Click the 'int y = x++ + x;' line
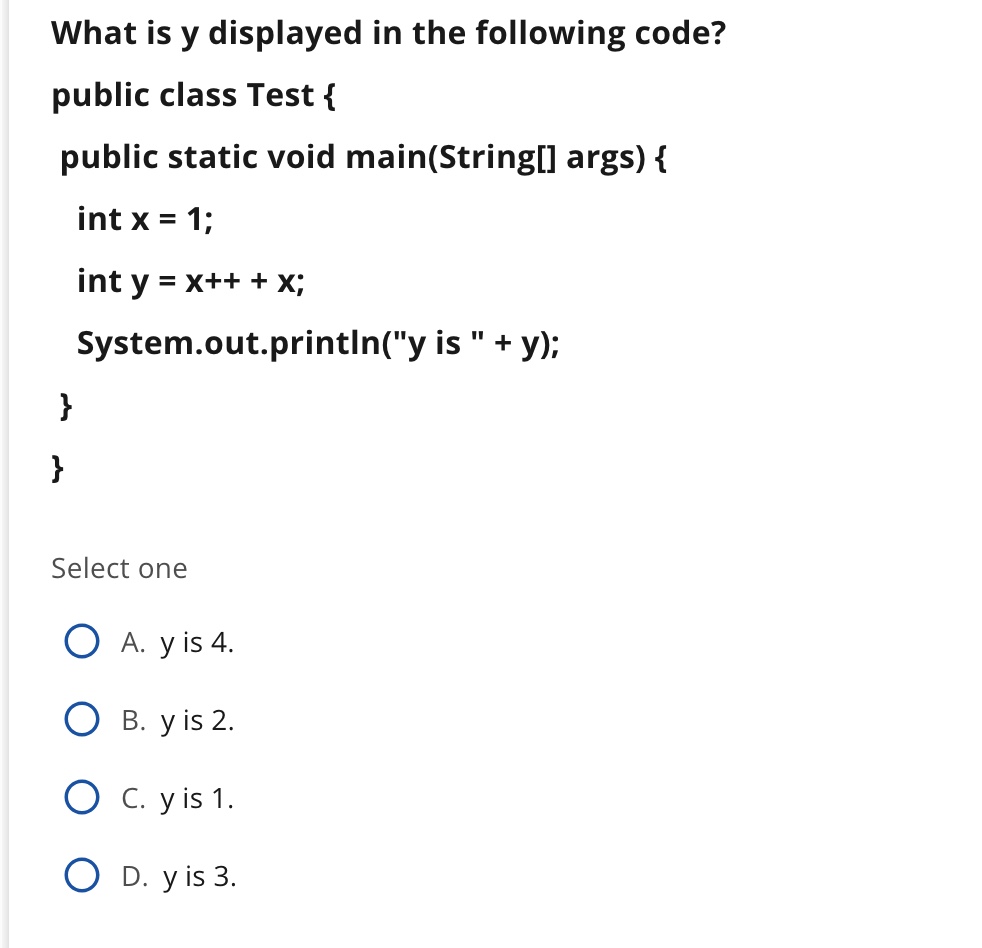The image size is (982, 948). (x=190, y=281)
